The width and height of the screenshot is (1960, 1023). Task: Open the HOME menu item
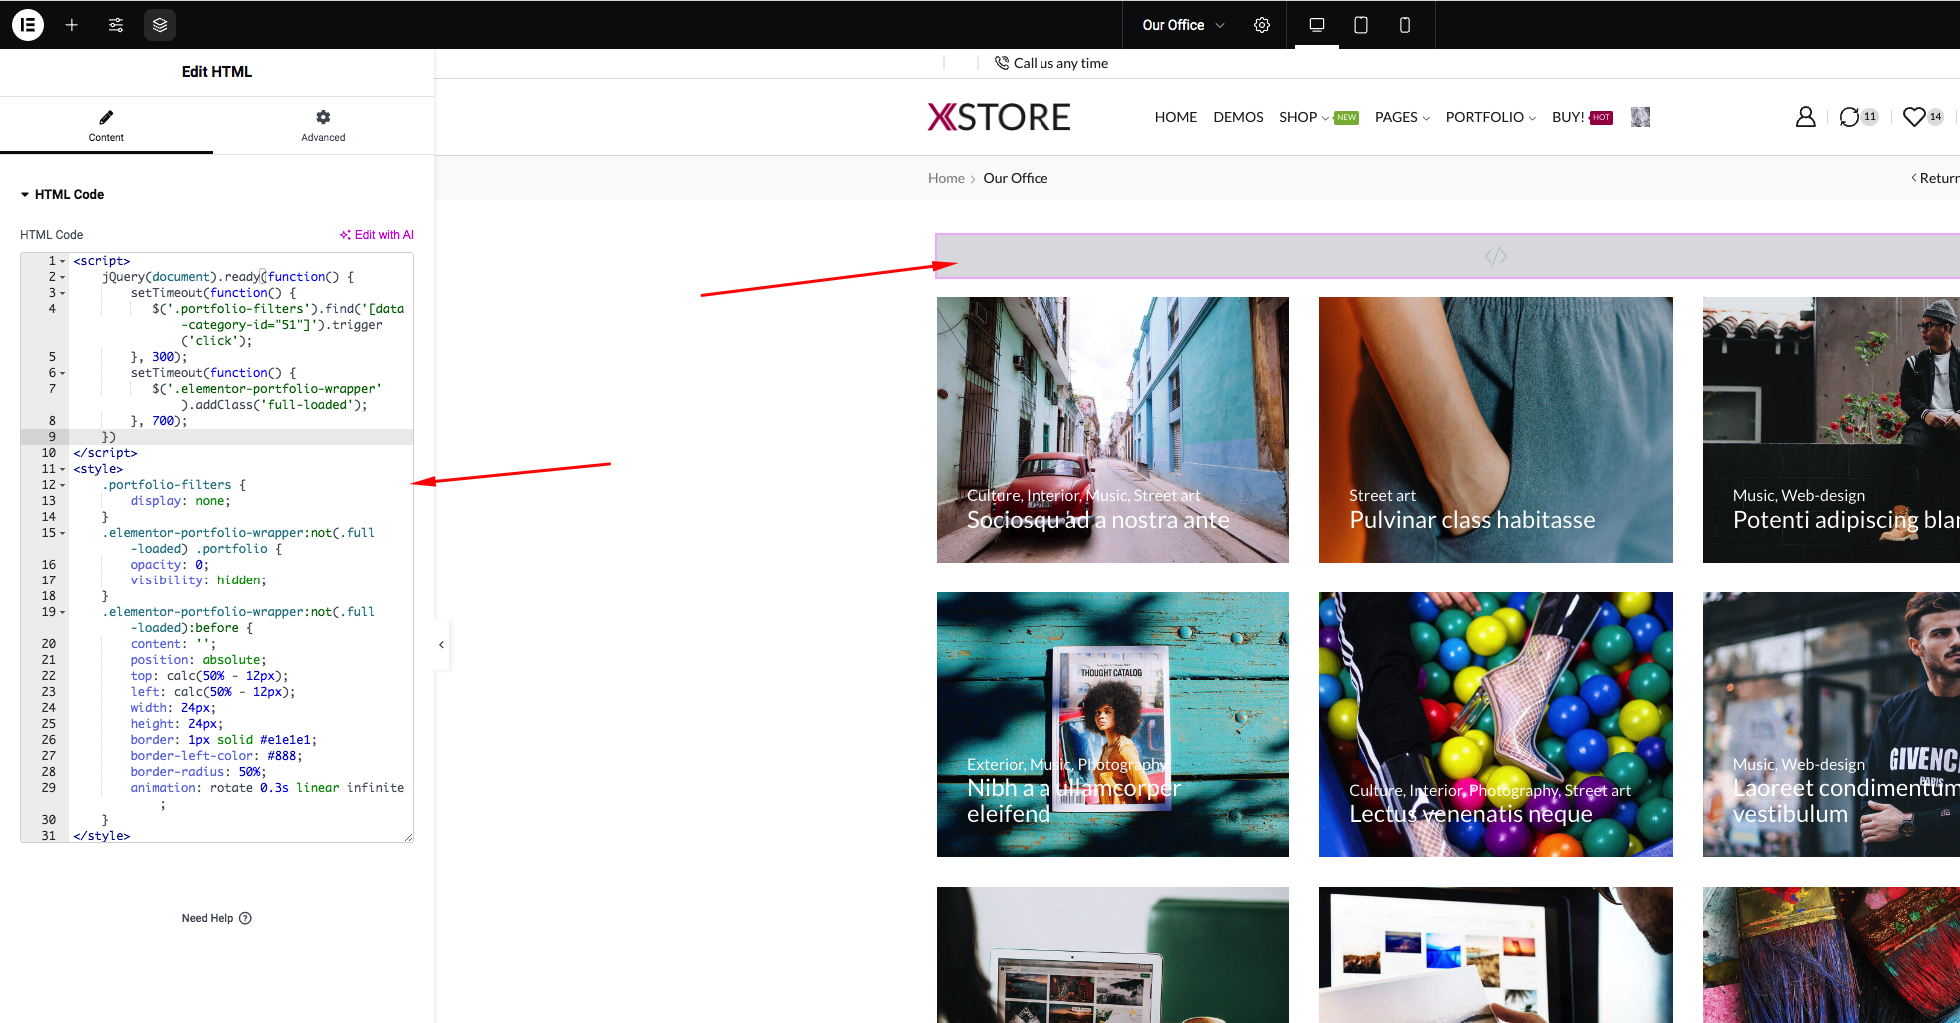[1176, 117]
